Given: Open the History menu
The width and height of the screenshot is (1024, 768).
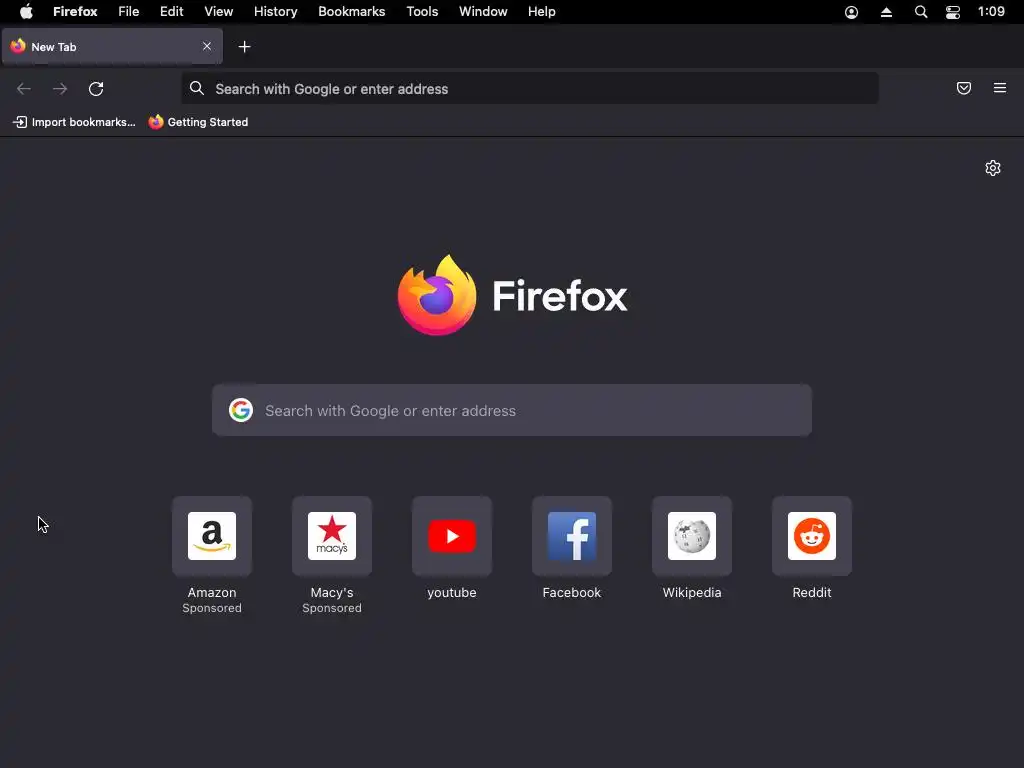Looking at the screenshot, I should [x=276, y=12].
